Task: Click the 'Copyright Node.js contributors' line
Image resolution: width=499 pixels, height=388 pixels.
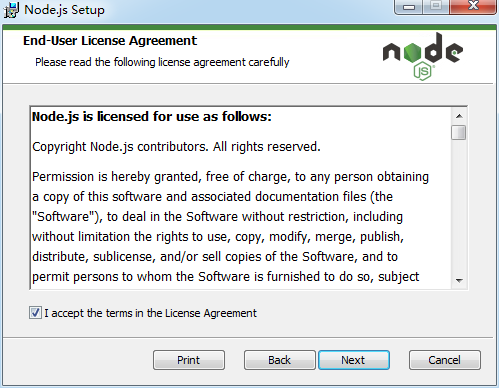Action: [176, 147]
